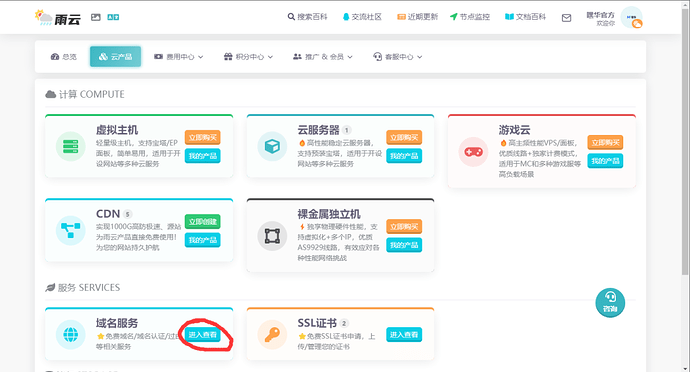Expand the 费用中心 dropdown
This screenshot has width=690, height=372.
178,57
